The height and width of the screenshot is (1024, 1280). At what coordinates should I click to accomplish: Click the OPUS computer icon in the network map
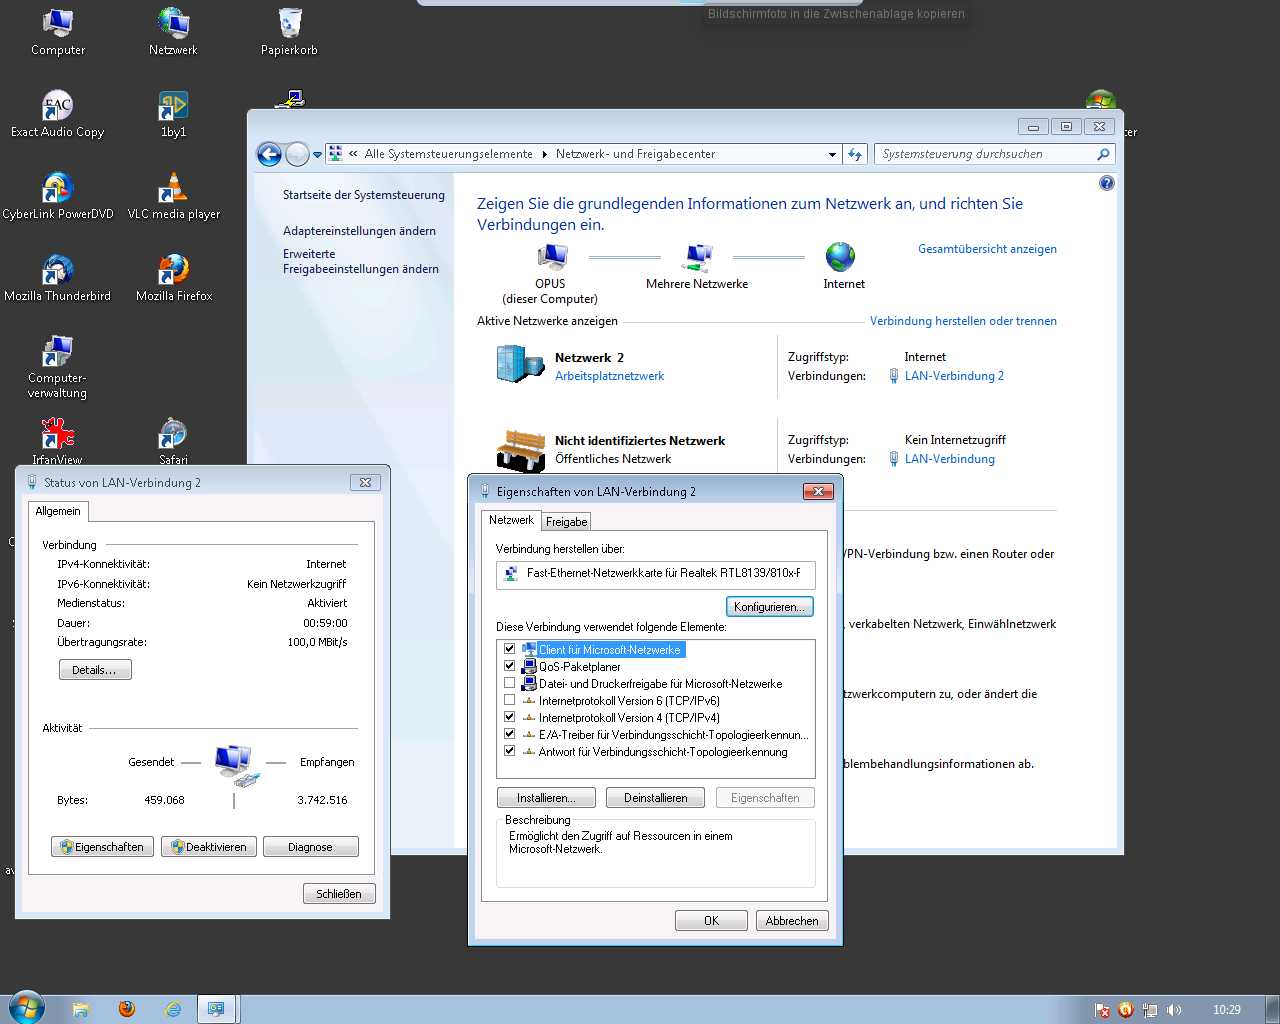[x=551, y=258]
